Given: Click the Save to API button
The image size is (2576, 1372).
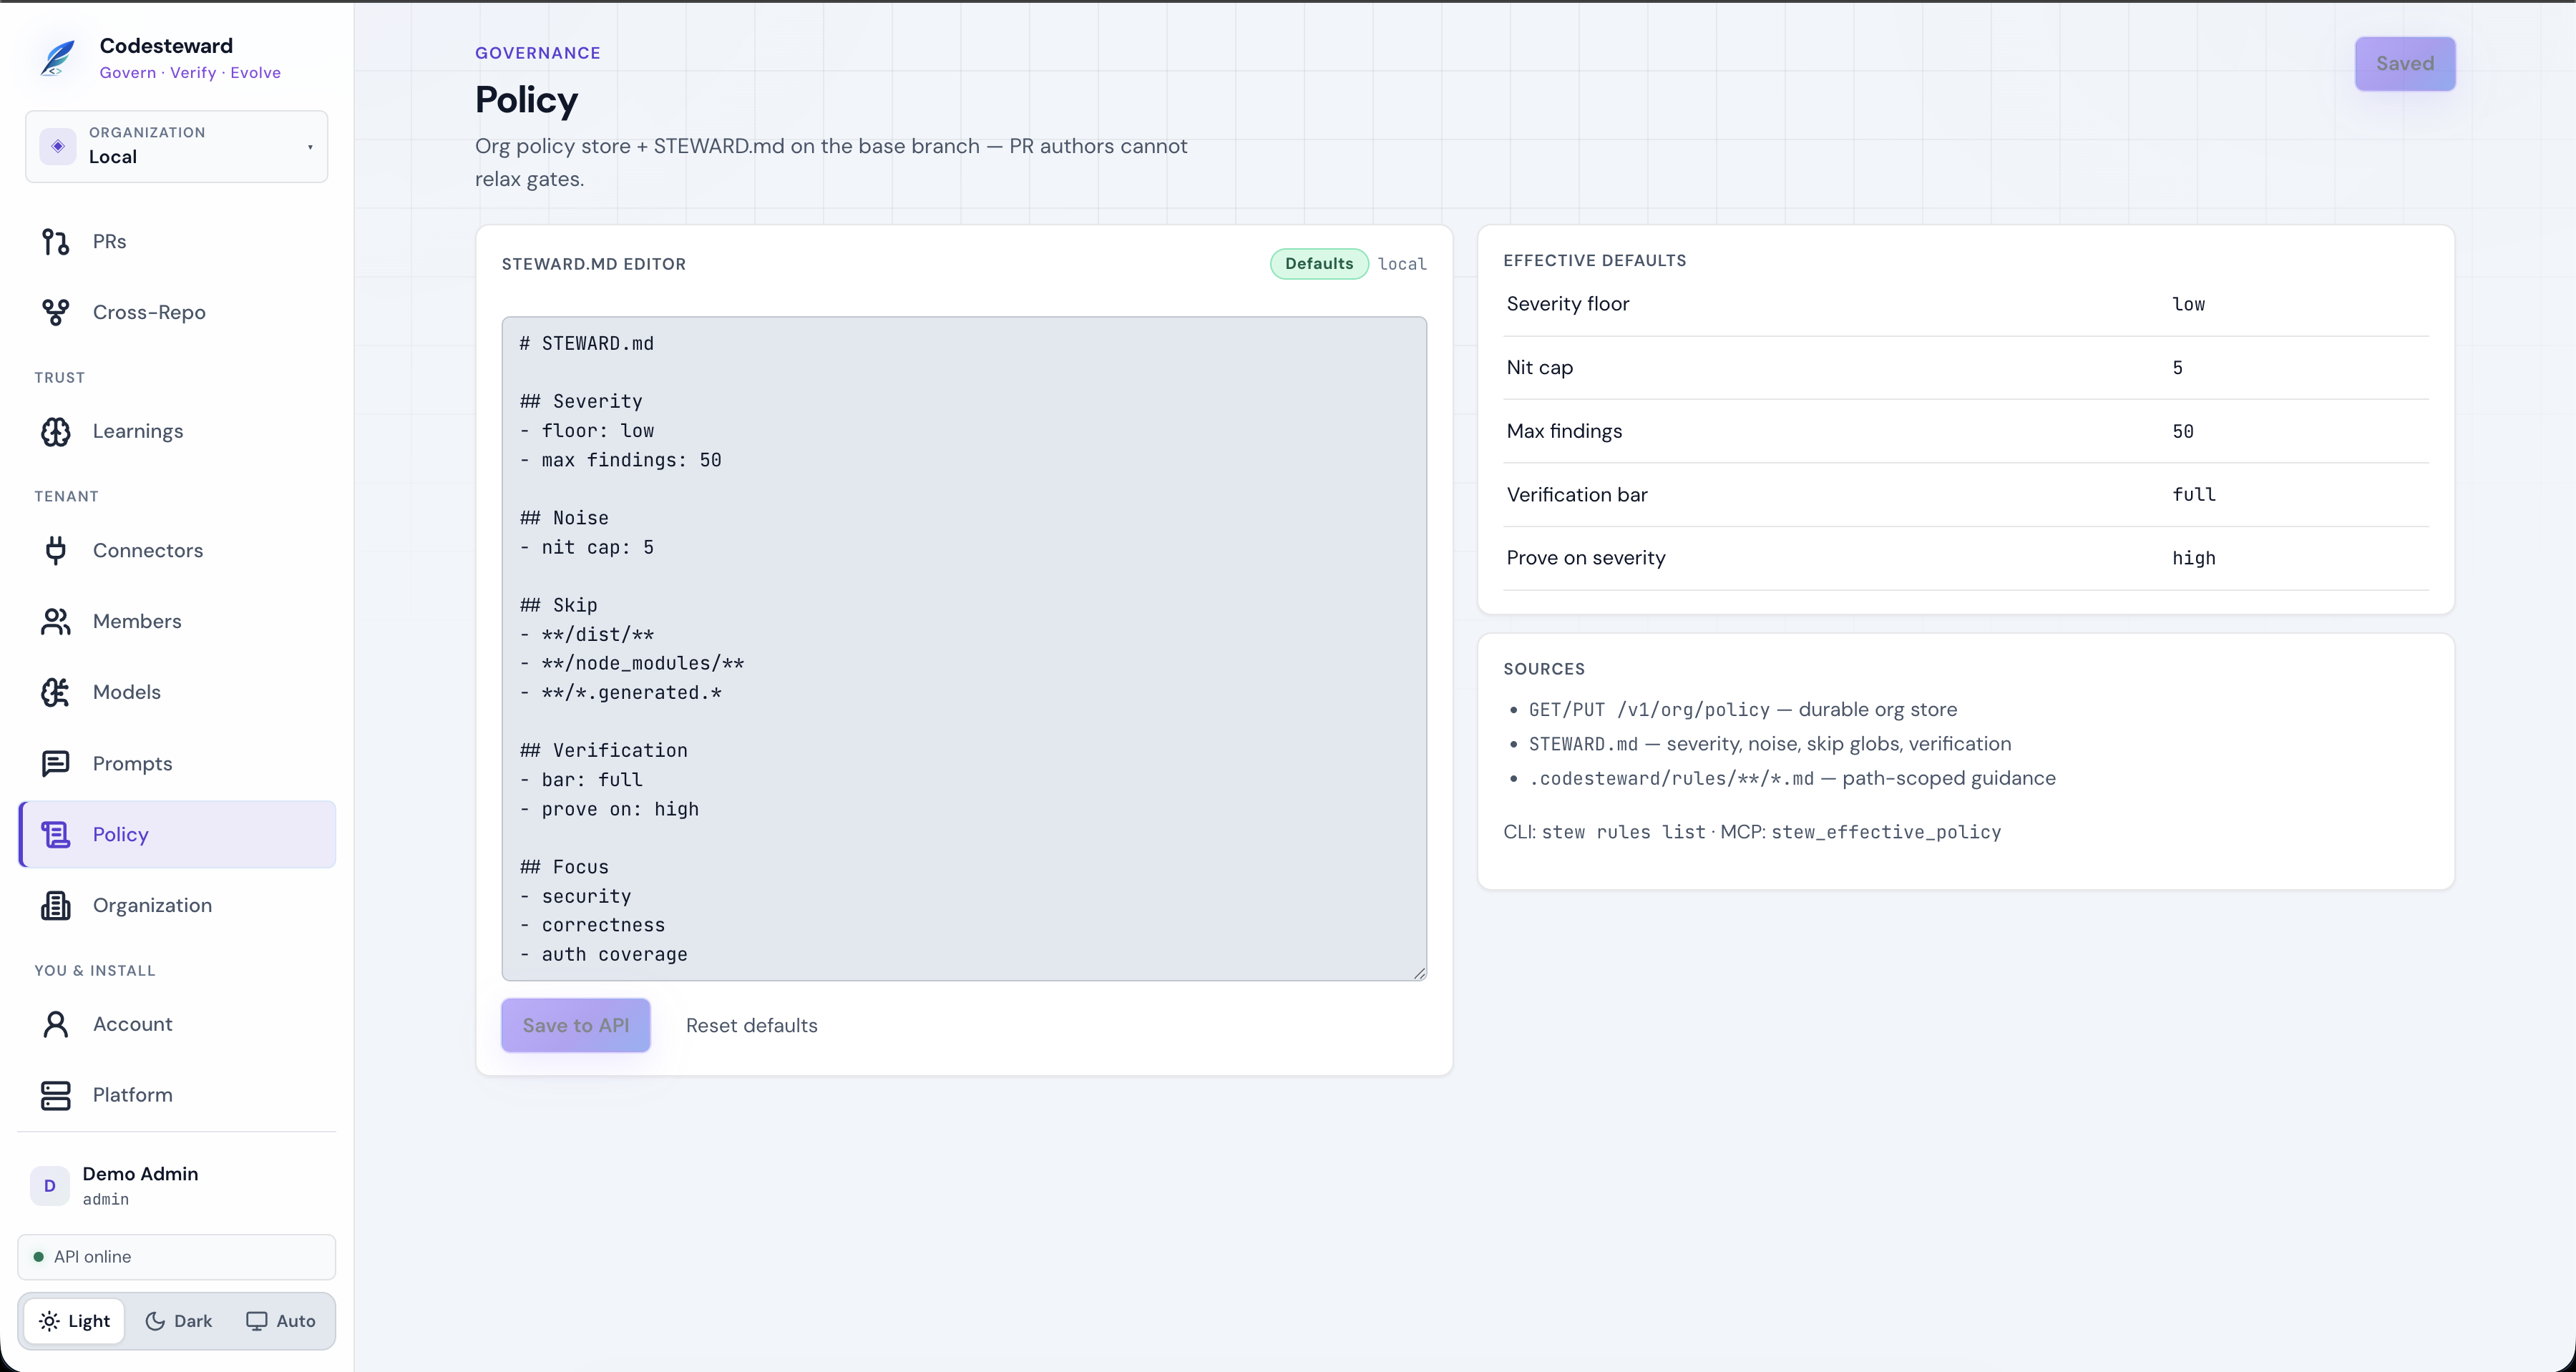Looking at the screenshot, I should (576, 1026).
